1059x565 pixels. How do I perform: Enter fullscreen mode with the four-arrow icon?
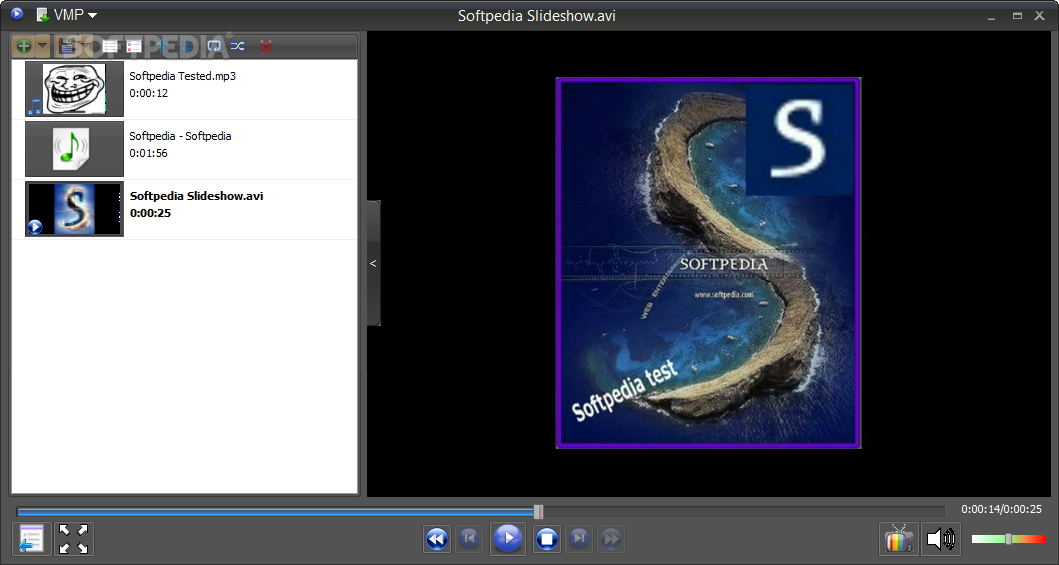point(74,539)
